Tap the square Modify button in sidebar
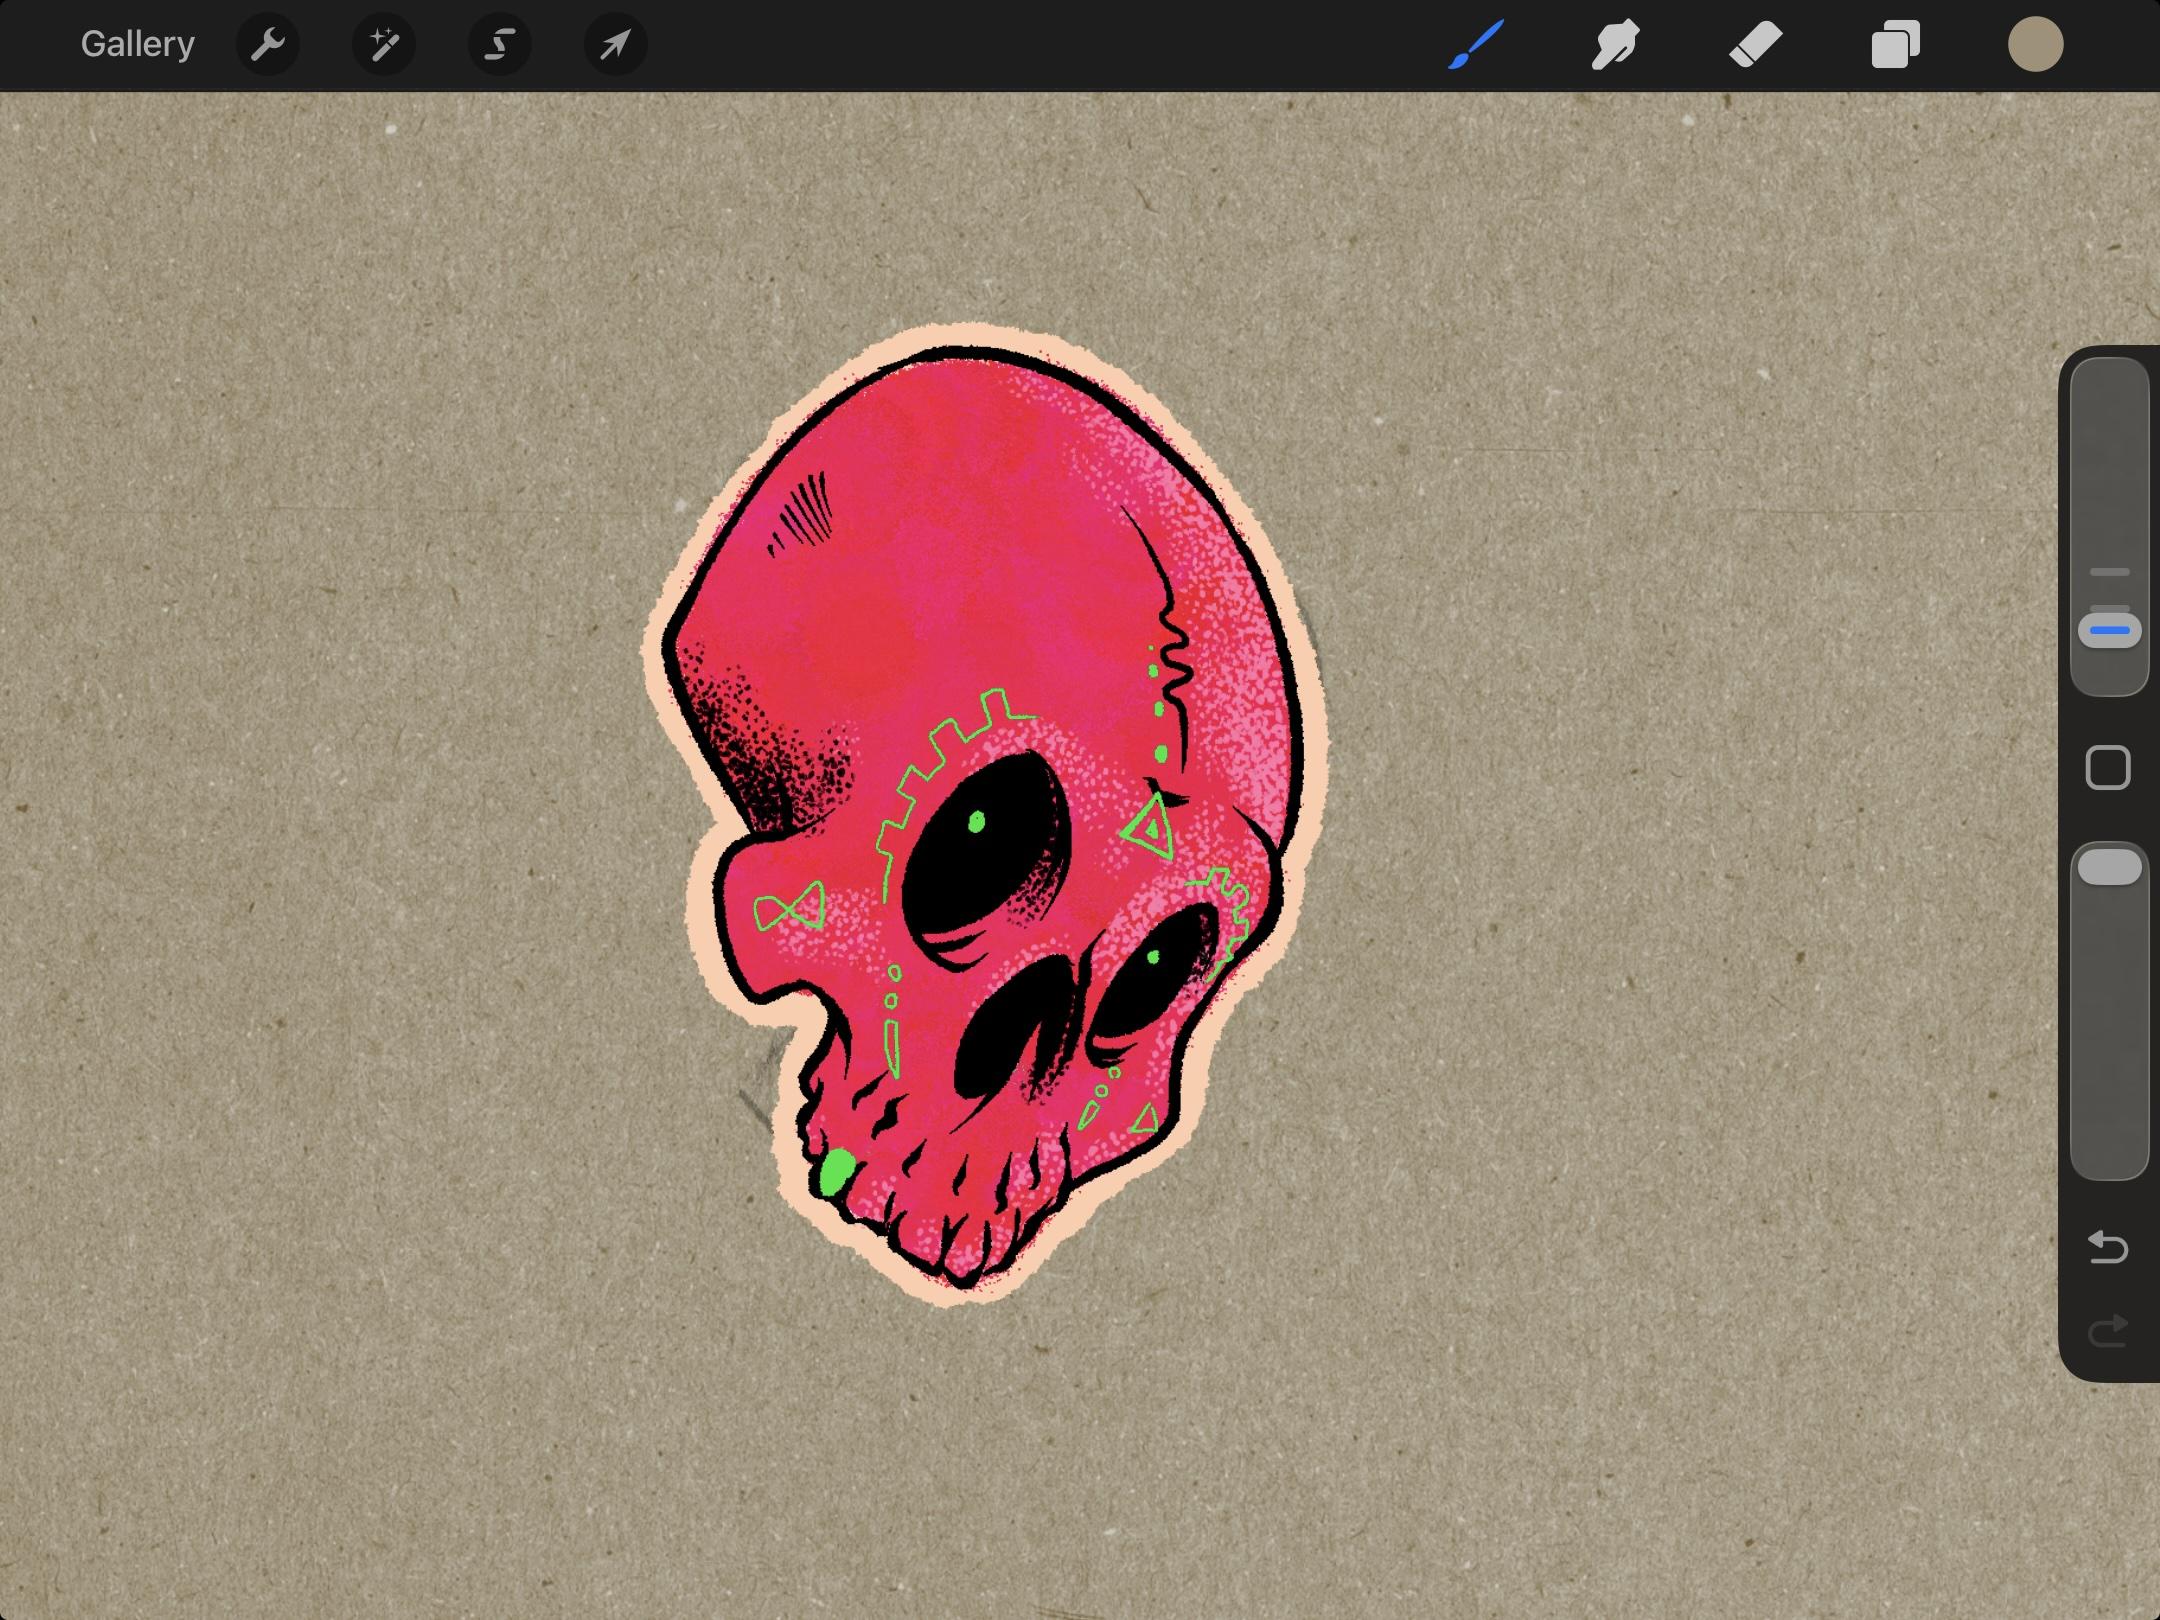Screen dimensions: 2160x1620 point(2109,768)
